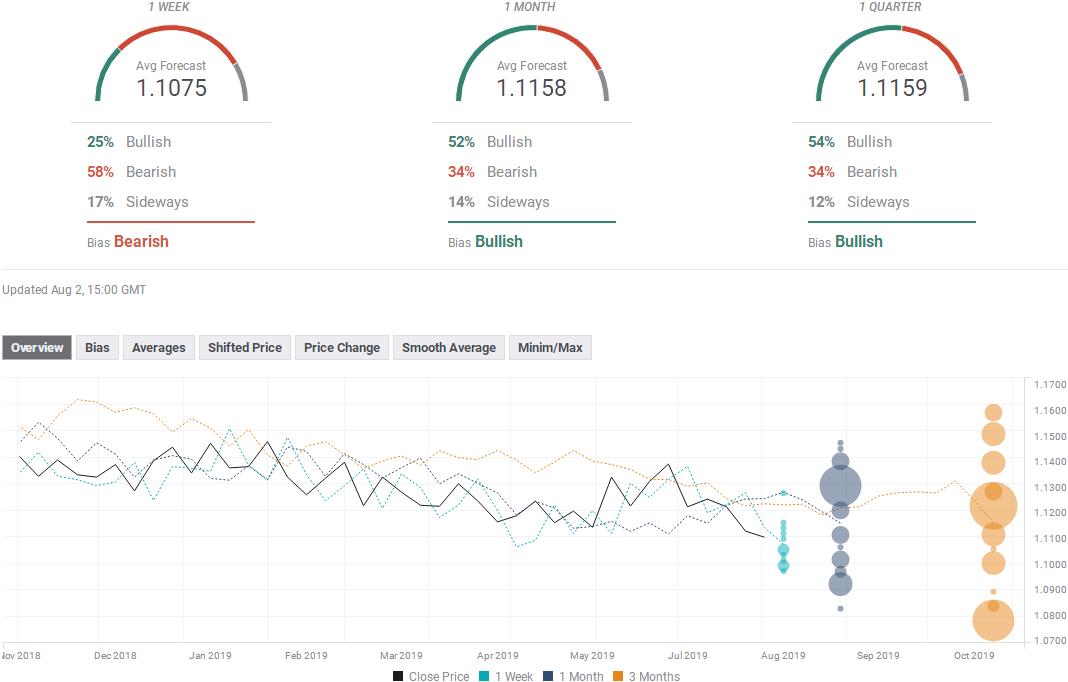Select the Minim/Max tab

tap(550, 348)
